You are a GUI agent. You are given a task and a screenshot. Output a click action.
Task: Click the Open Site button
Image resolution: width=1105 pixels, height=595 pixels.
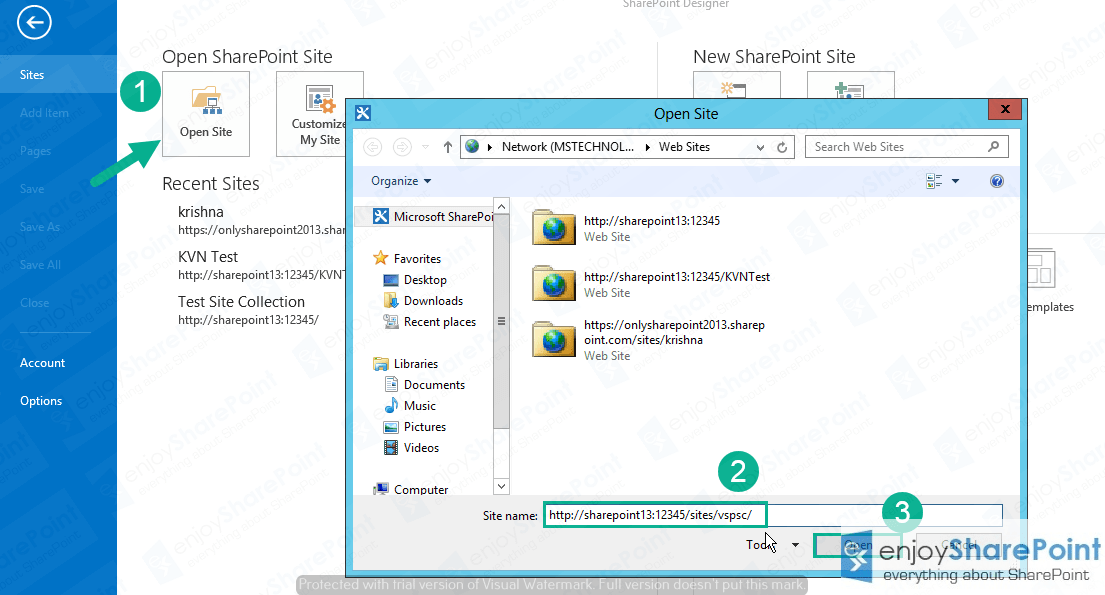coord(206,114)
